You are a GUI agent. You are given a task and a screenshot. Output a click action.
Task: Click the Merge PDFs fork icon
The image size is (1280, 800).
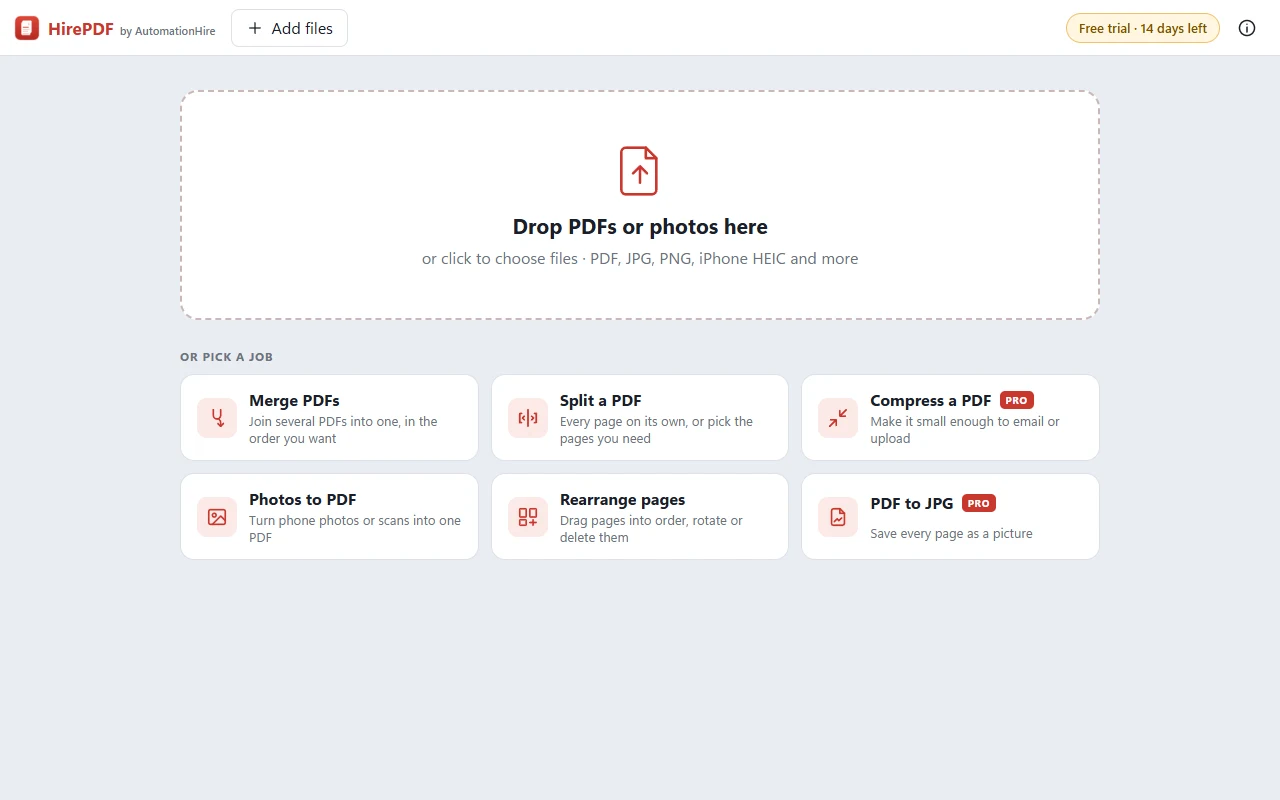[x=217, y=418]
